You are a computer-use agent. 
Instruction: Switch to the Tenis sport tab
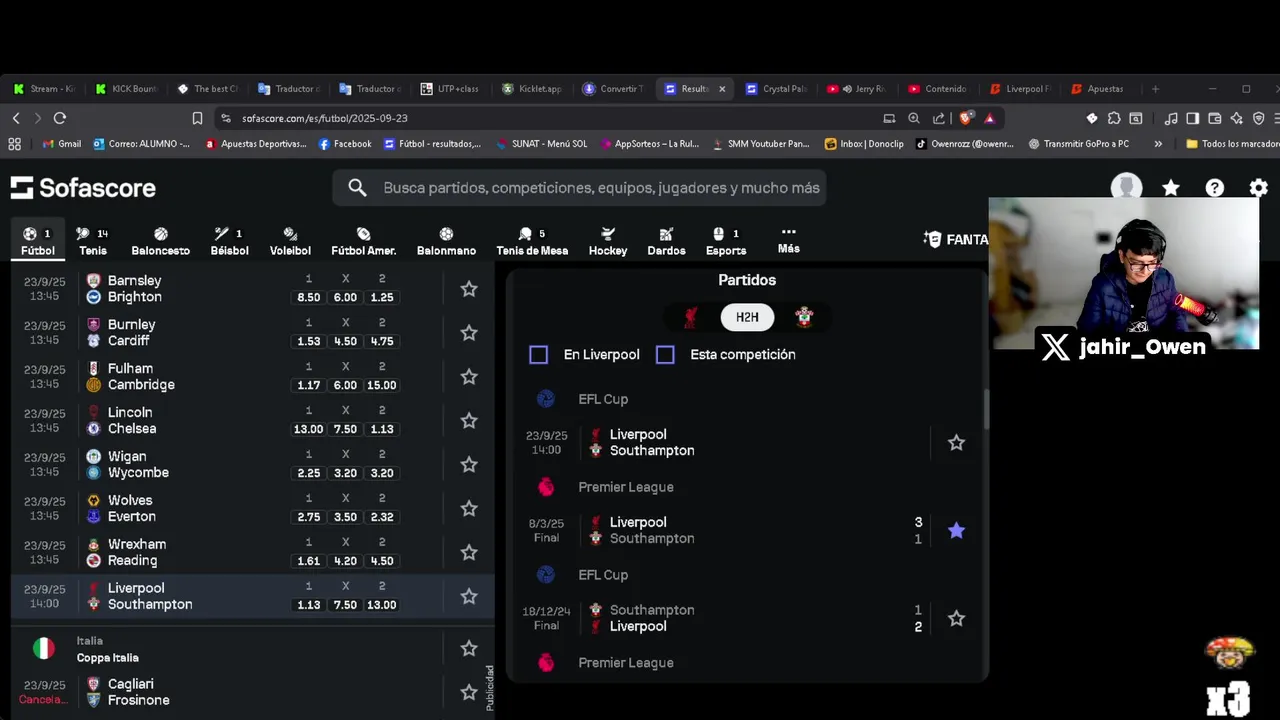92,241
